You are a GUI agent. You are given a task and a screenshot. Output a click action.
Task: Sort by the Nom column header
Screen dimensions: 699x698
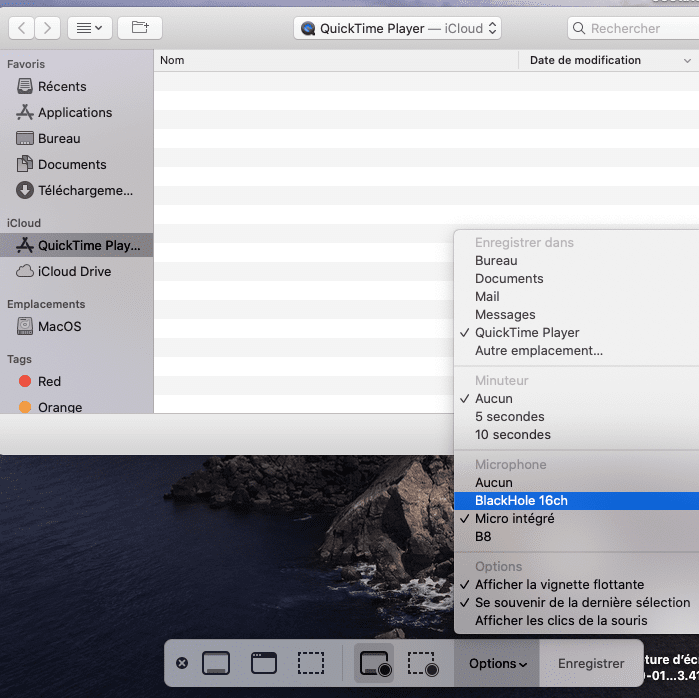(172, 60)
